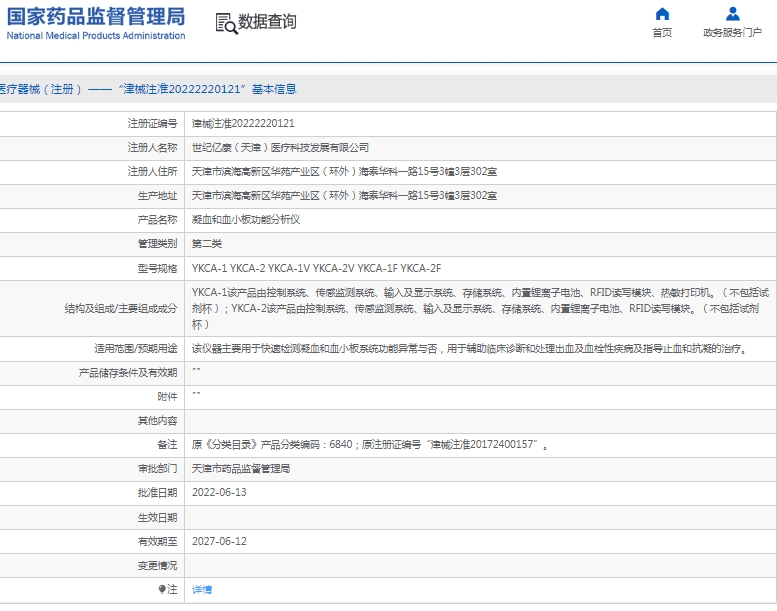Open the 政务服务门户 user icon
Viewport: 777px width, 611px height.
[732, 14]
